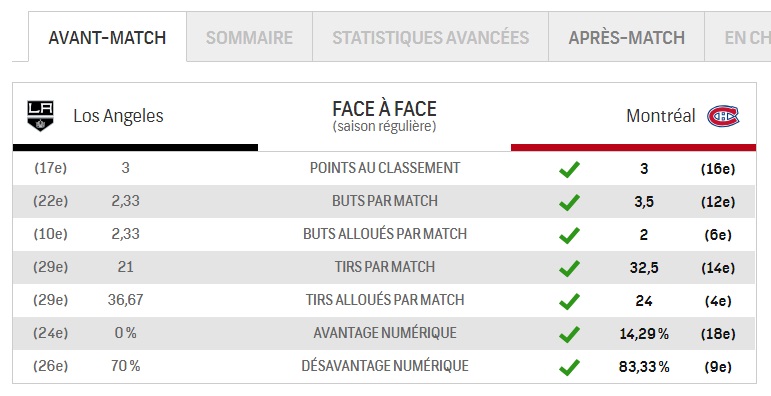Click Montréal's 83,33 % penalty kill value
771x396 pixels.
[x=644, y=367]
